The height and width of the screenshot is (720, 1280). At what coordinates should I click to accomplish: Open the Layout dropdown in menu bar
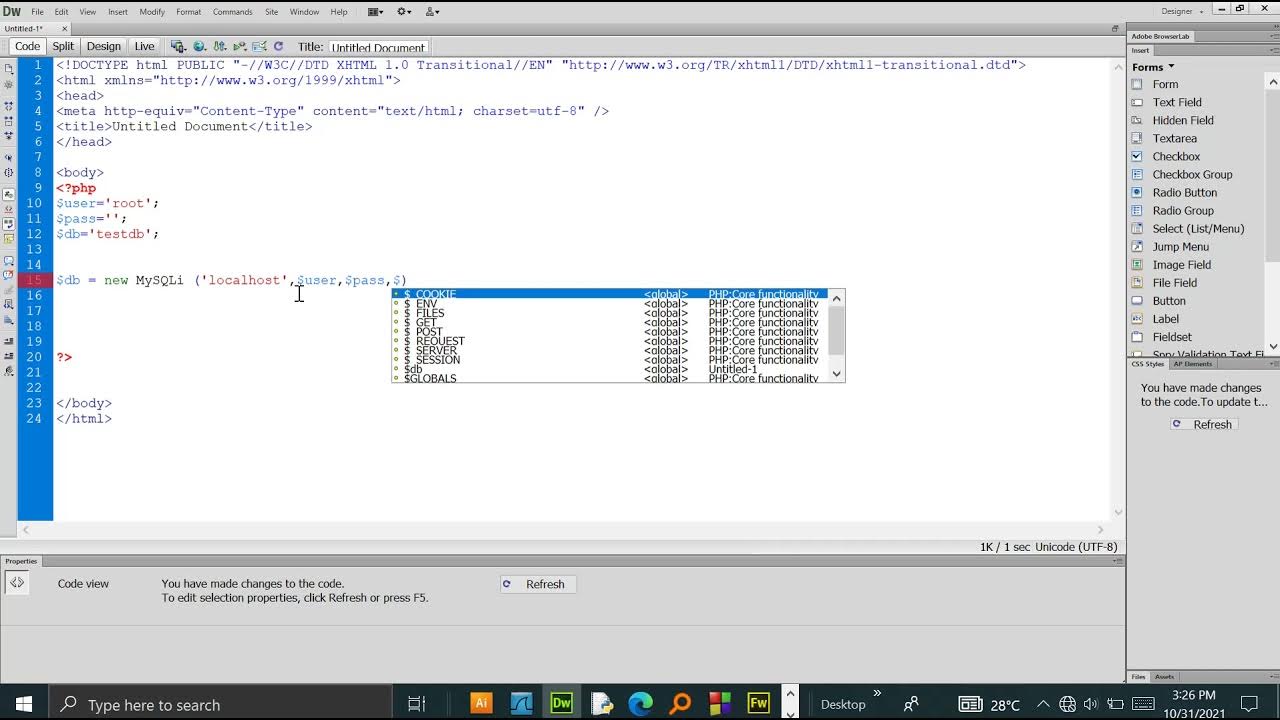coord(376,12)
